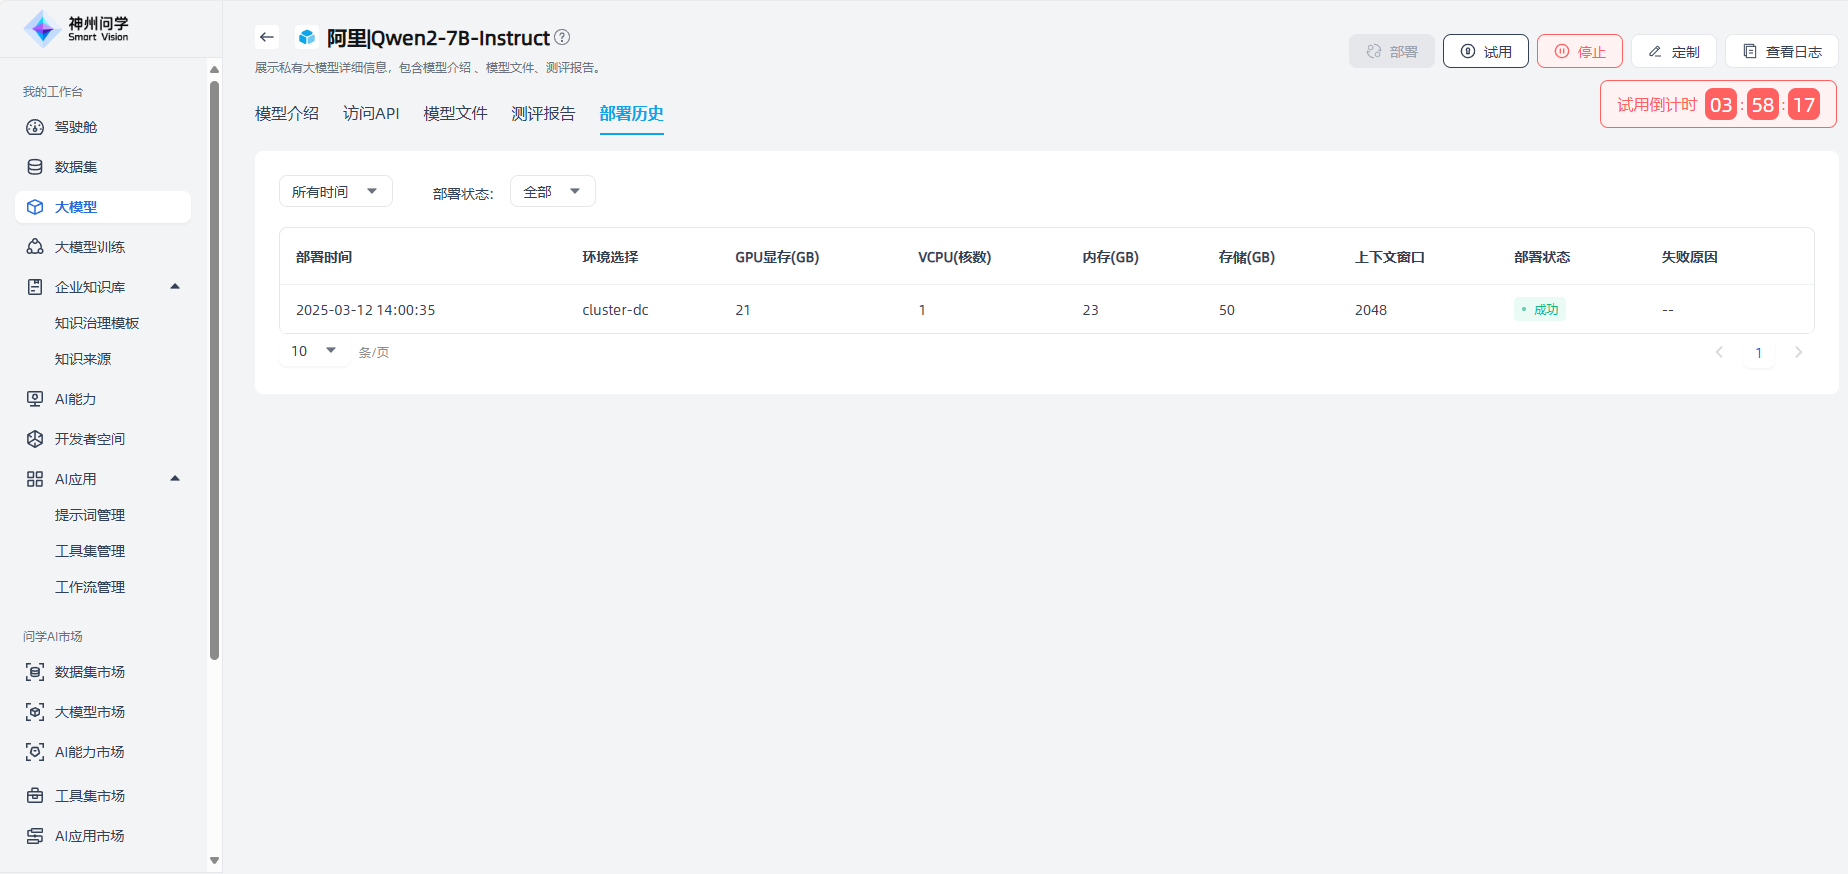Click the help question mark icon near title
The image size is (1848, 874).
562,37
